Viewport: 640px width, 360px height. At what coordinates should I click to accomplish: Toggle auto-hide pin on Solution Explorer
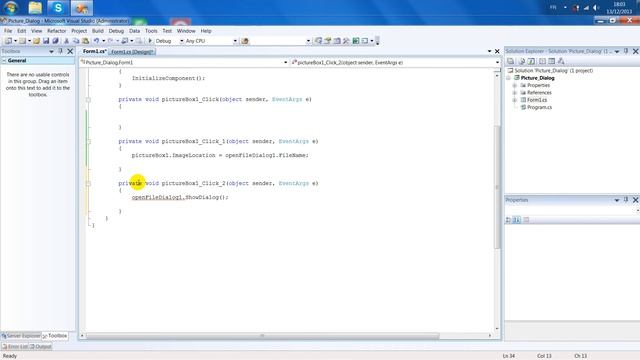(x=626, y=51)
